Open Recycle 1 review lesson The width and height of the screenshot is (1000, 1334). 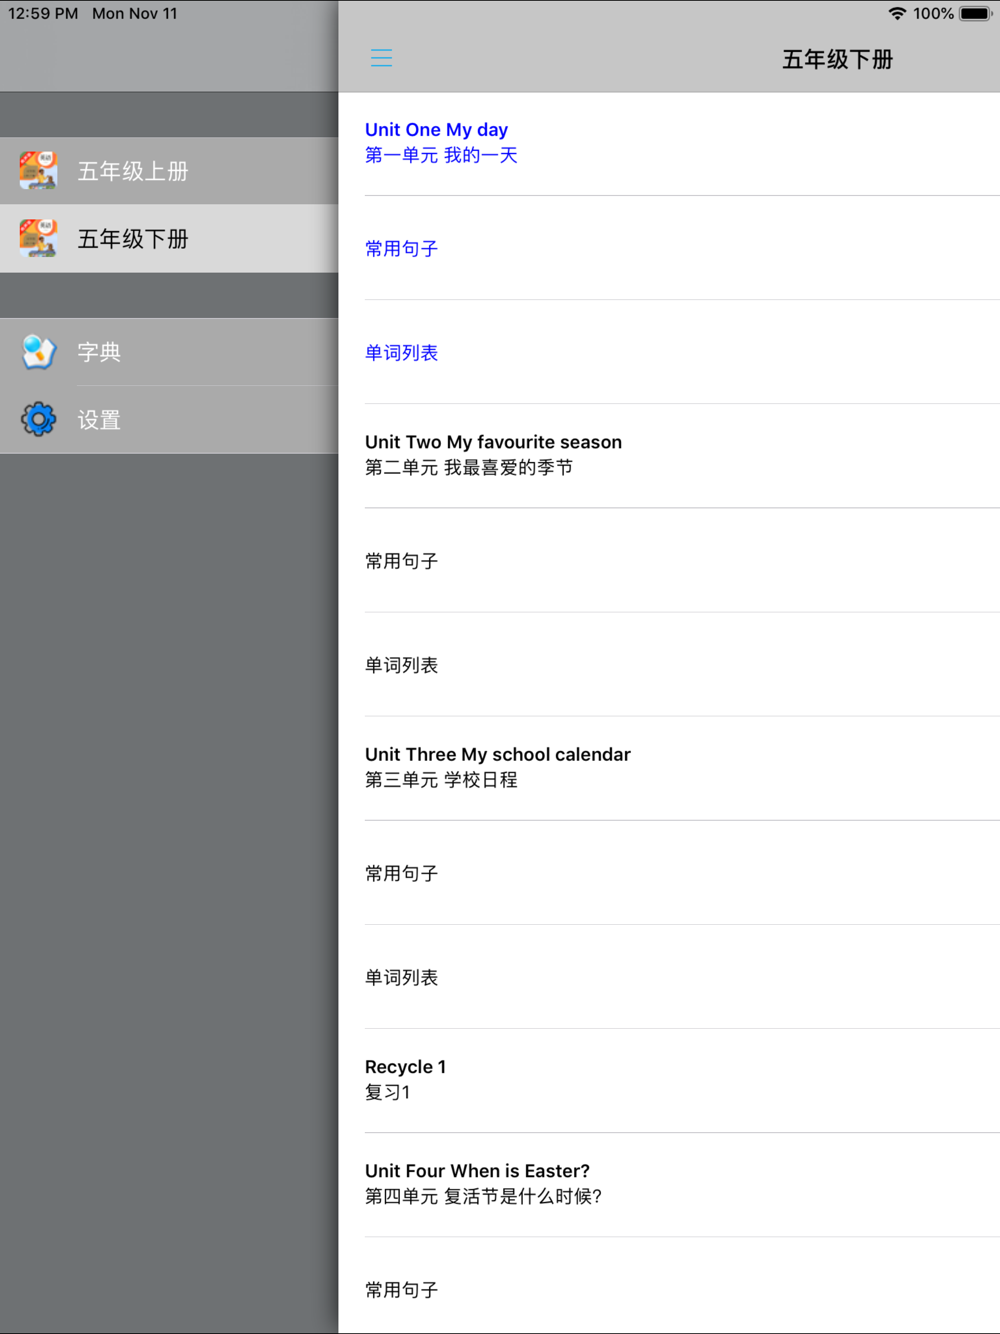coord(669,1081)
